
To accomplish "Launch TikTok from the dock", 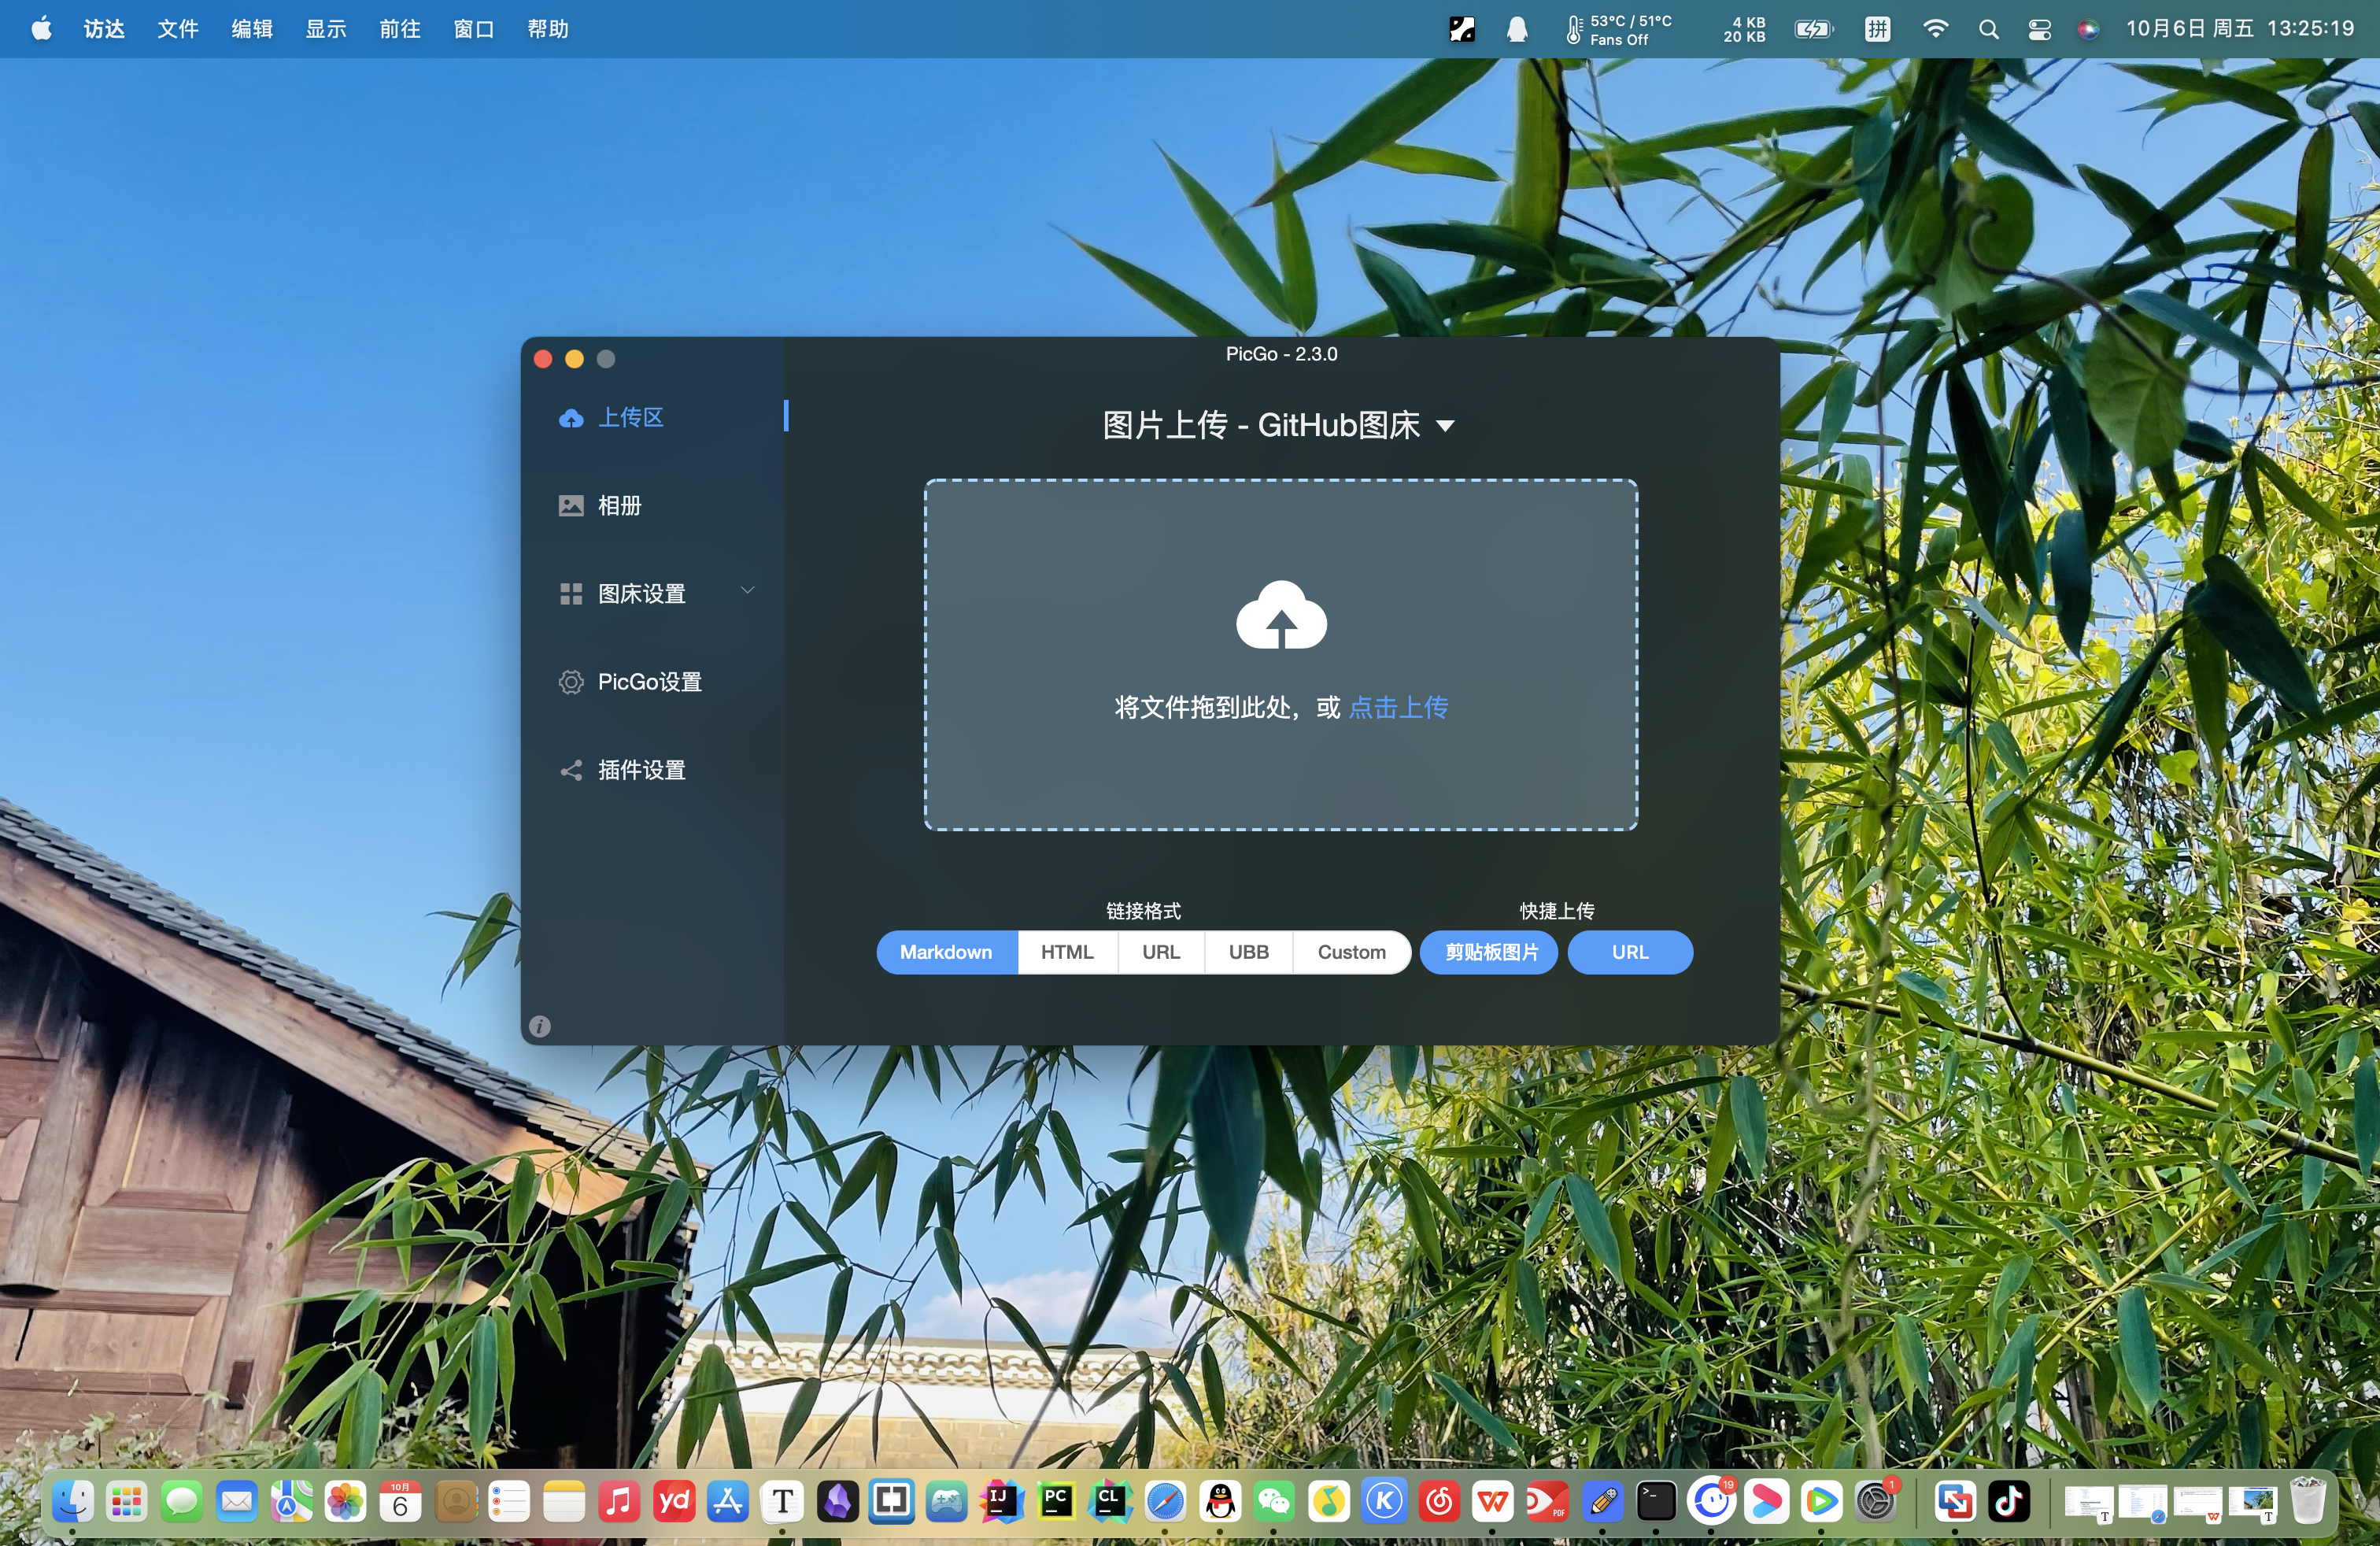I will 2009,1501.
